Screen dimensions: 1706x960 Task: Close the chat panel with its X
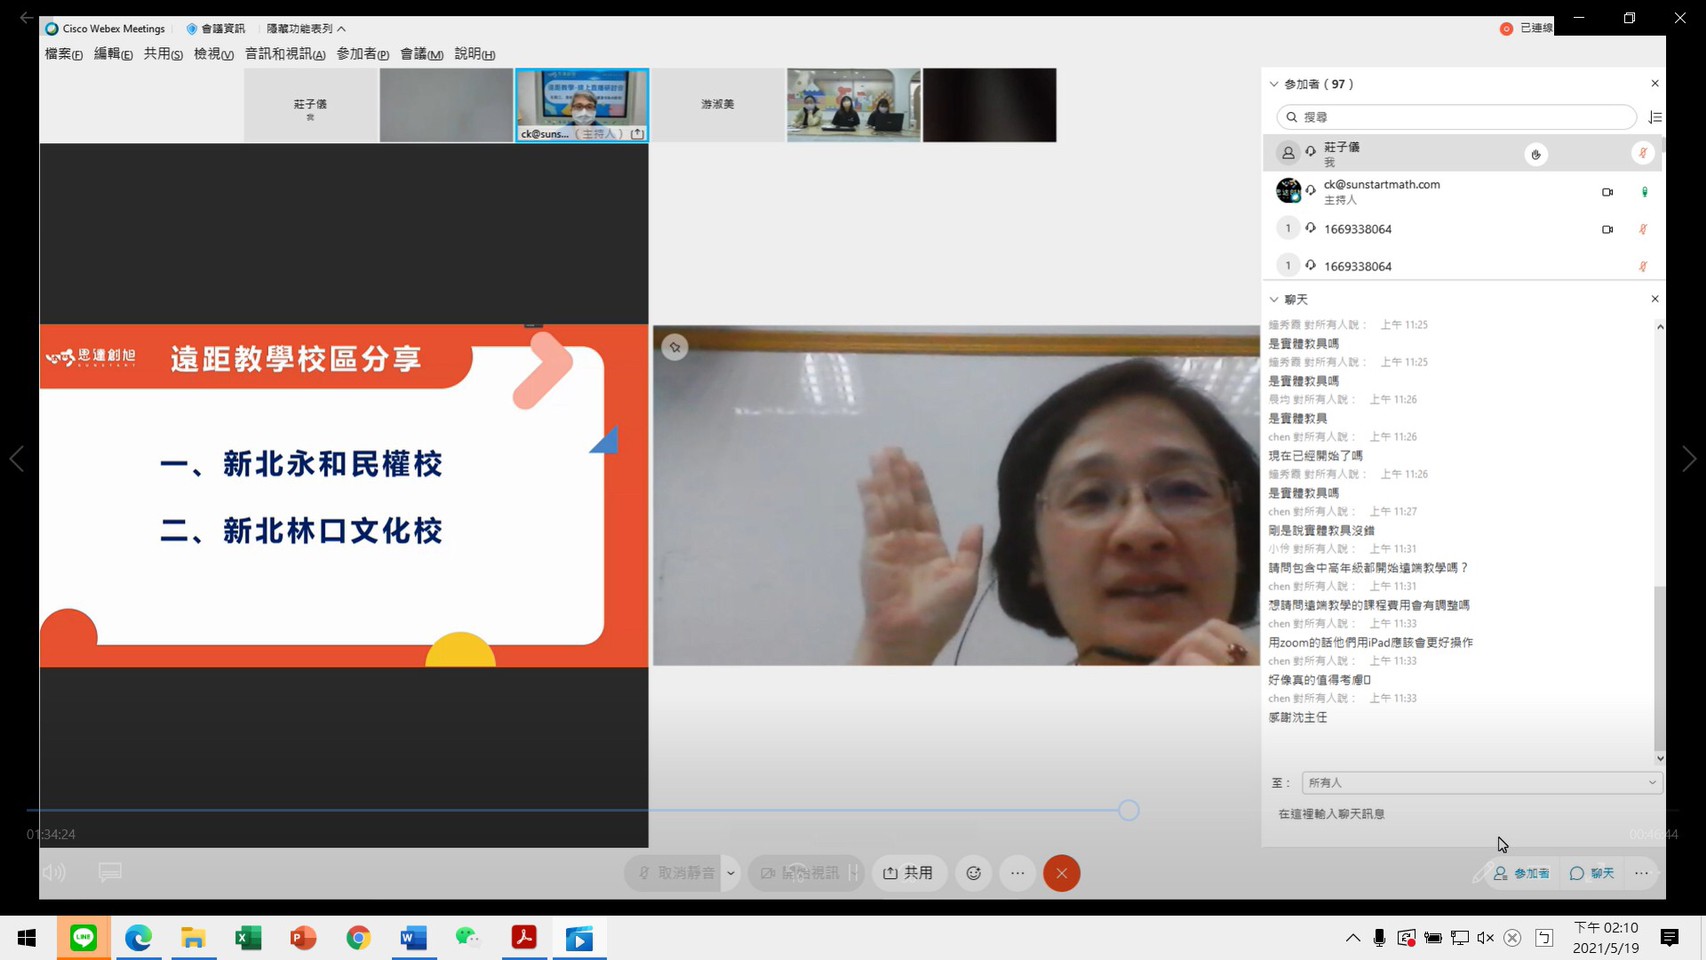1654,299
